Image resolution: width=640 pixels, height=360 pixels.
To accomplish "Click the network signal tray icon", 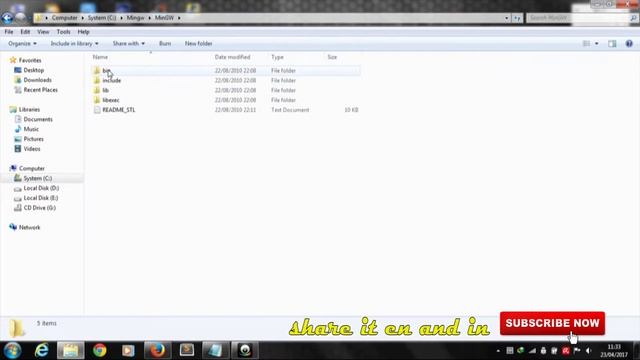I will coord(532,351).
